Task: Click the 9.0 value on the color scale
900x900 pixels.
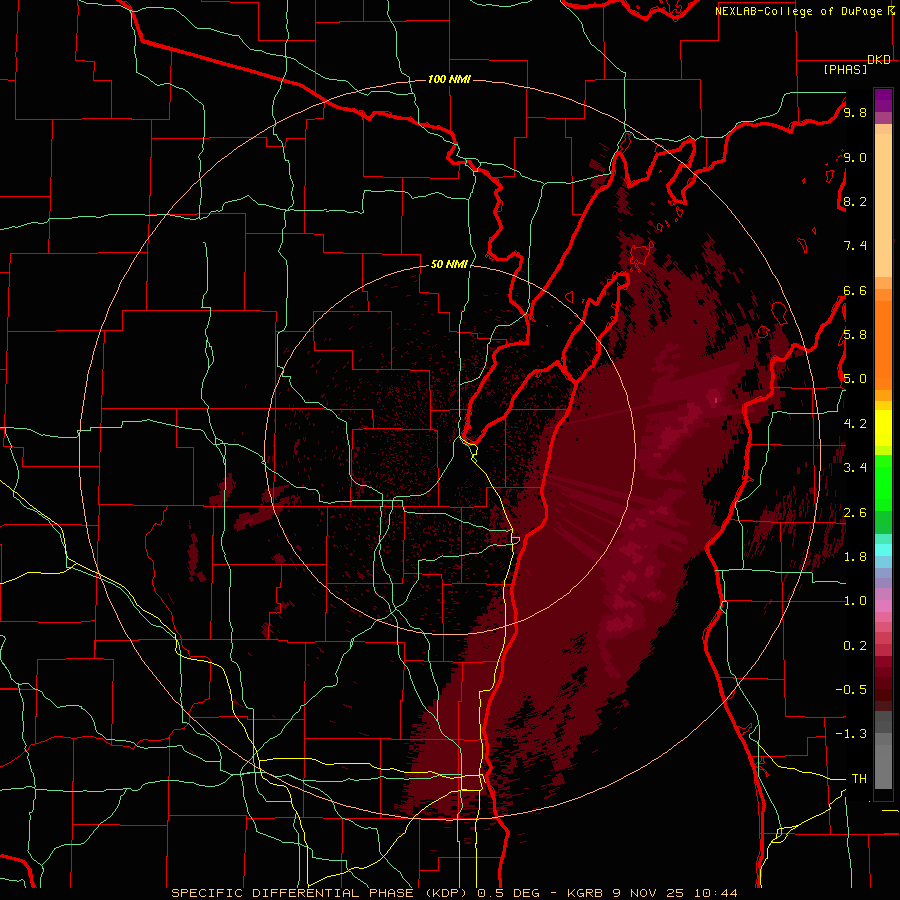Action: click(x=855, y=157)
